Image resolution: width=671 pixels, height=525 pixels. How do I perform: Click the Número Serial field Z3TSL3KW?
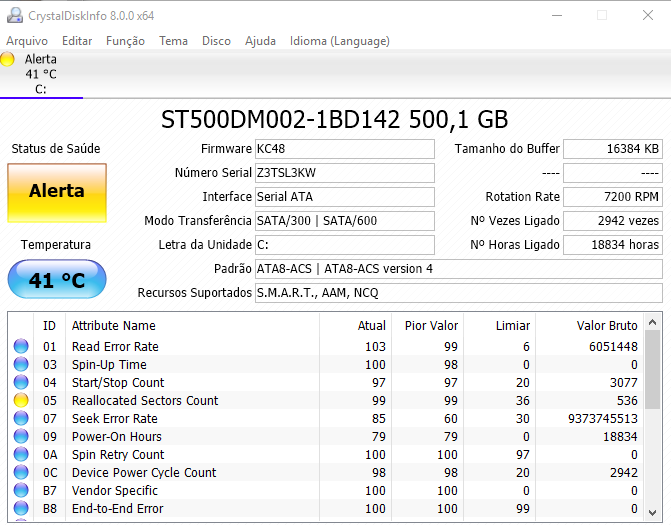click(345, 173)
